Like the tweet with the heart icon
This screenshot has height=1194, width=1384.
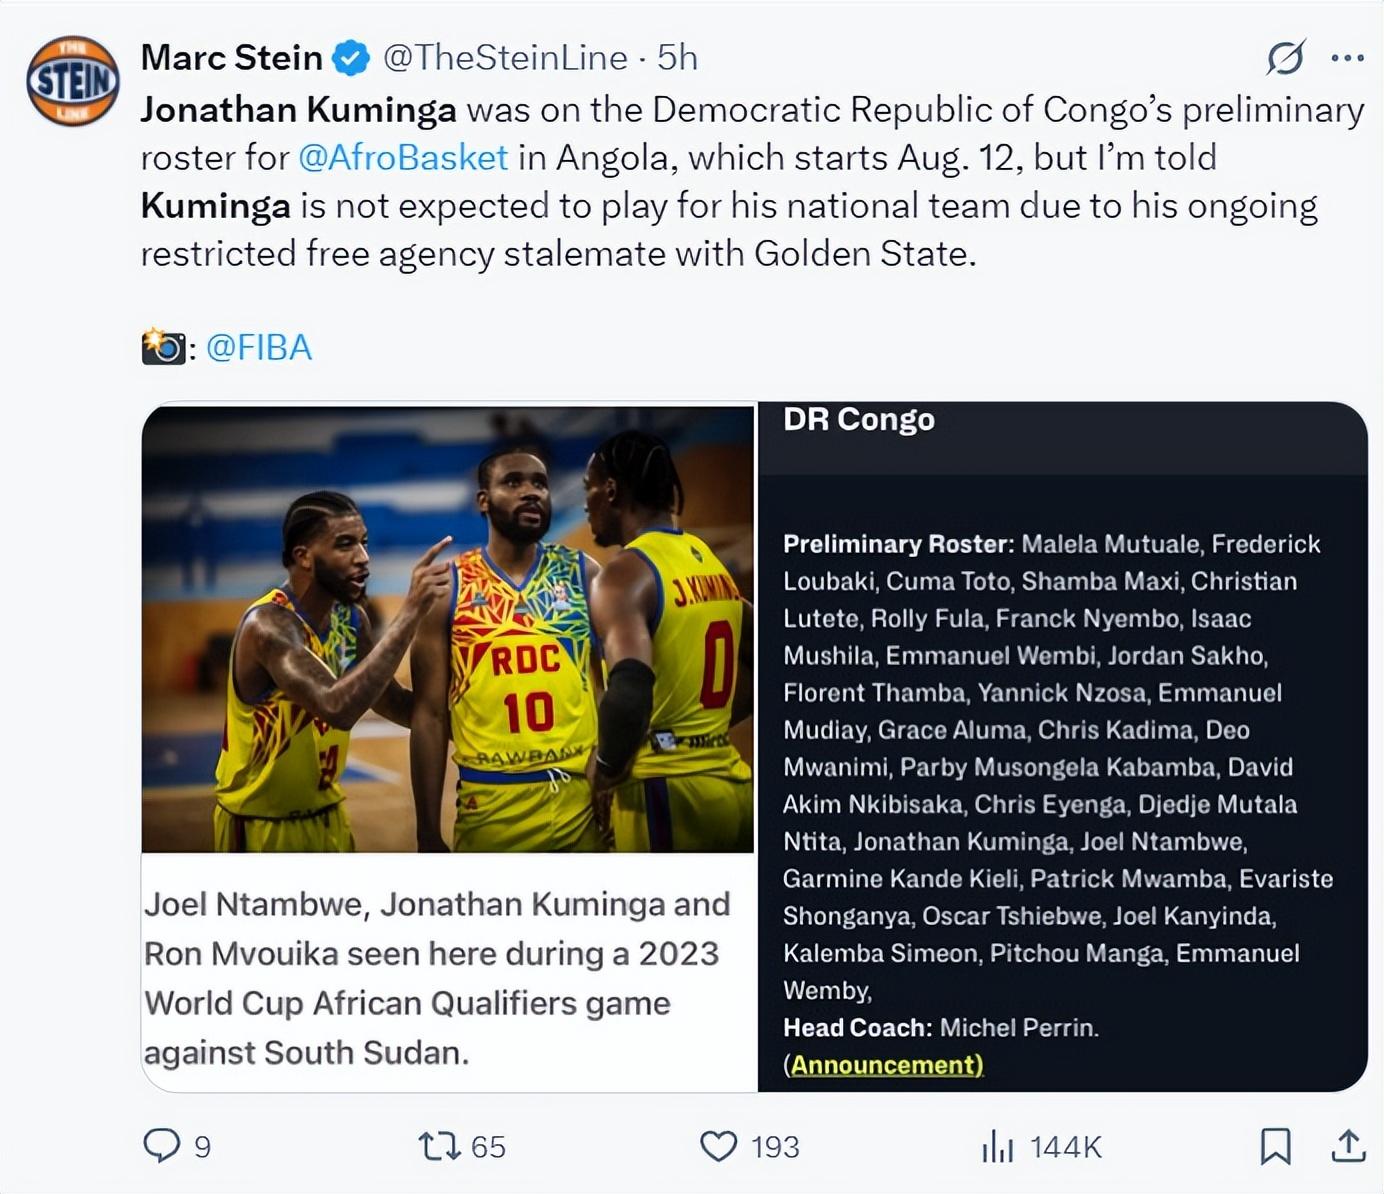pyautogui.click(x=718, y=1145)
